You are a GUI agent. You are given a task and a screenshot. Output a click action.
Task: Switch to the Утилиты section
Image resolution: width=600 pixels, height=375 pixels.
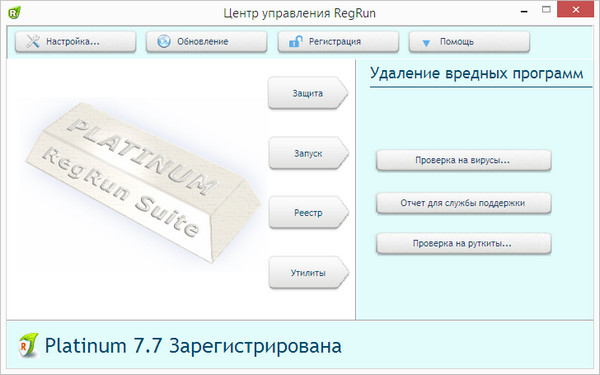[x=308, y=272]
